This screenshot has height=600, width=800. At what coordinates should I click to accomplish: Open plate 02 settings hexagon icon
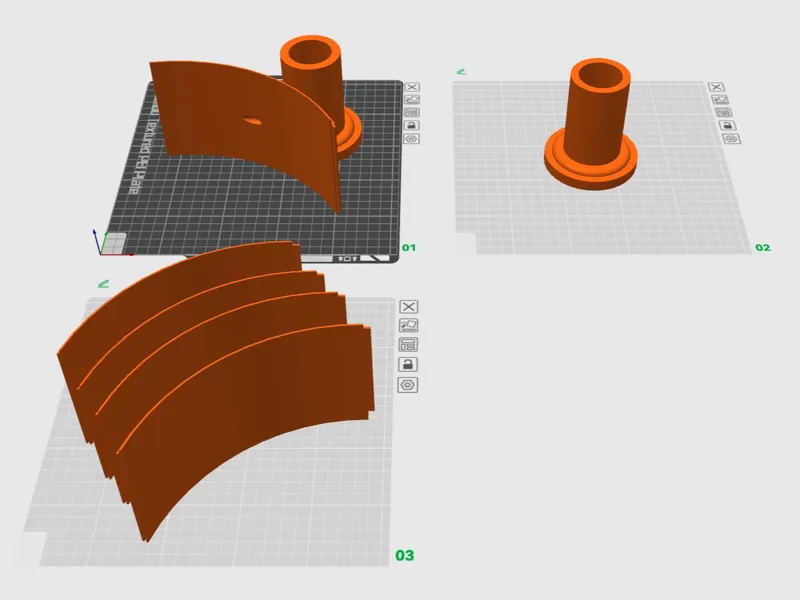point(732,139)
